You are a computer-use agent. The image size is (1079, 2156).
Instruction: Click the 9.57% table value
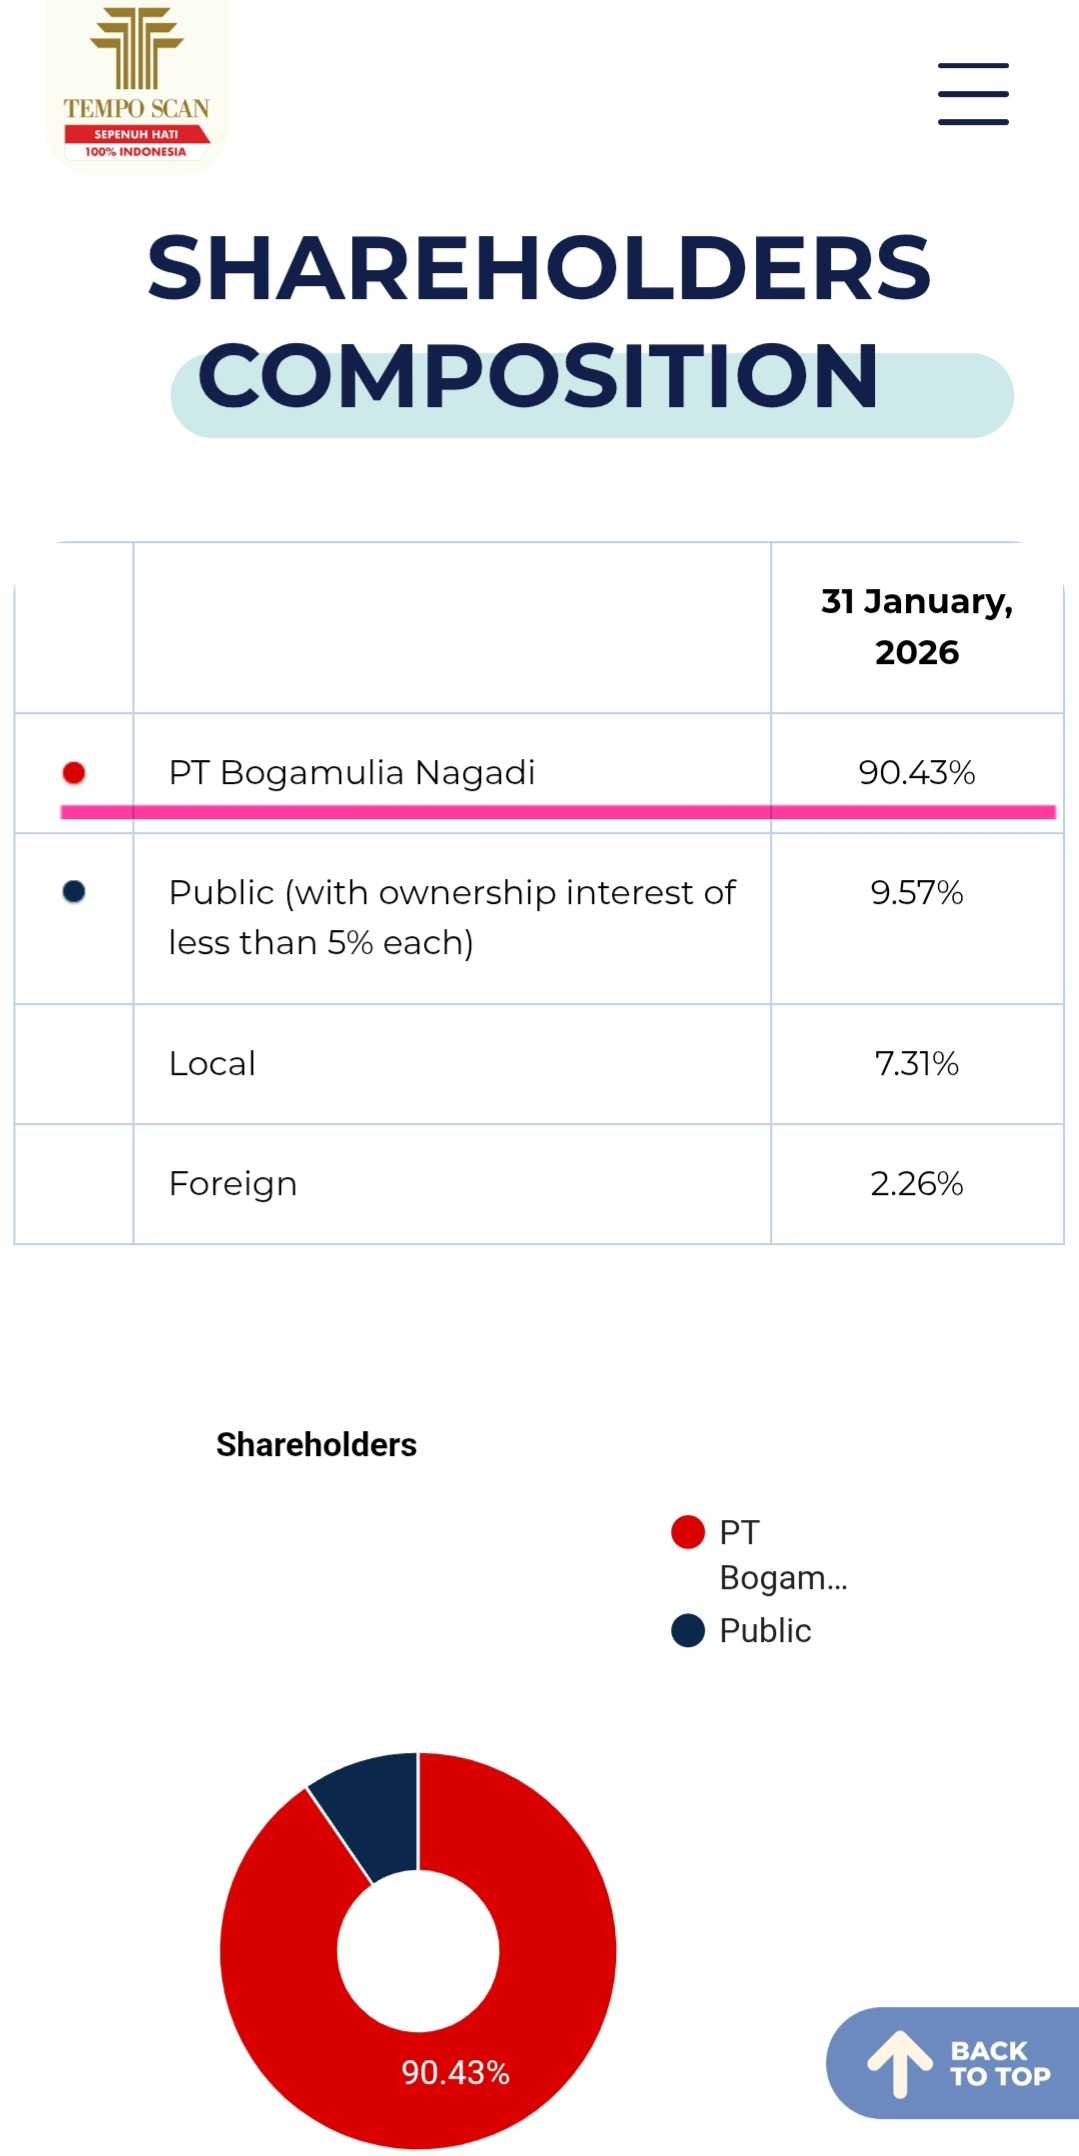[916, 893]
